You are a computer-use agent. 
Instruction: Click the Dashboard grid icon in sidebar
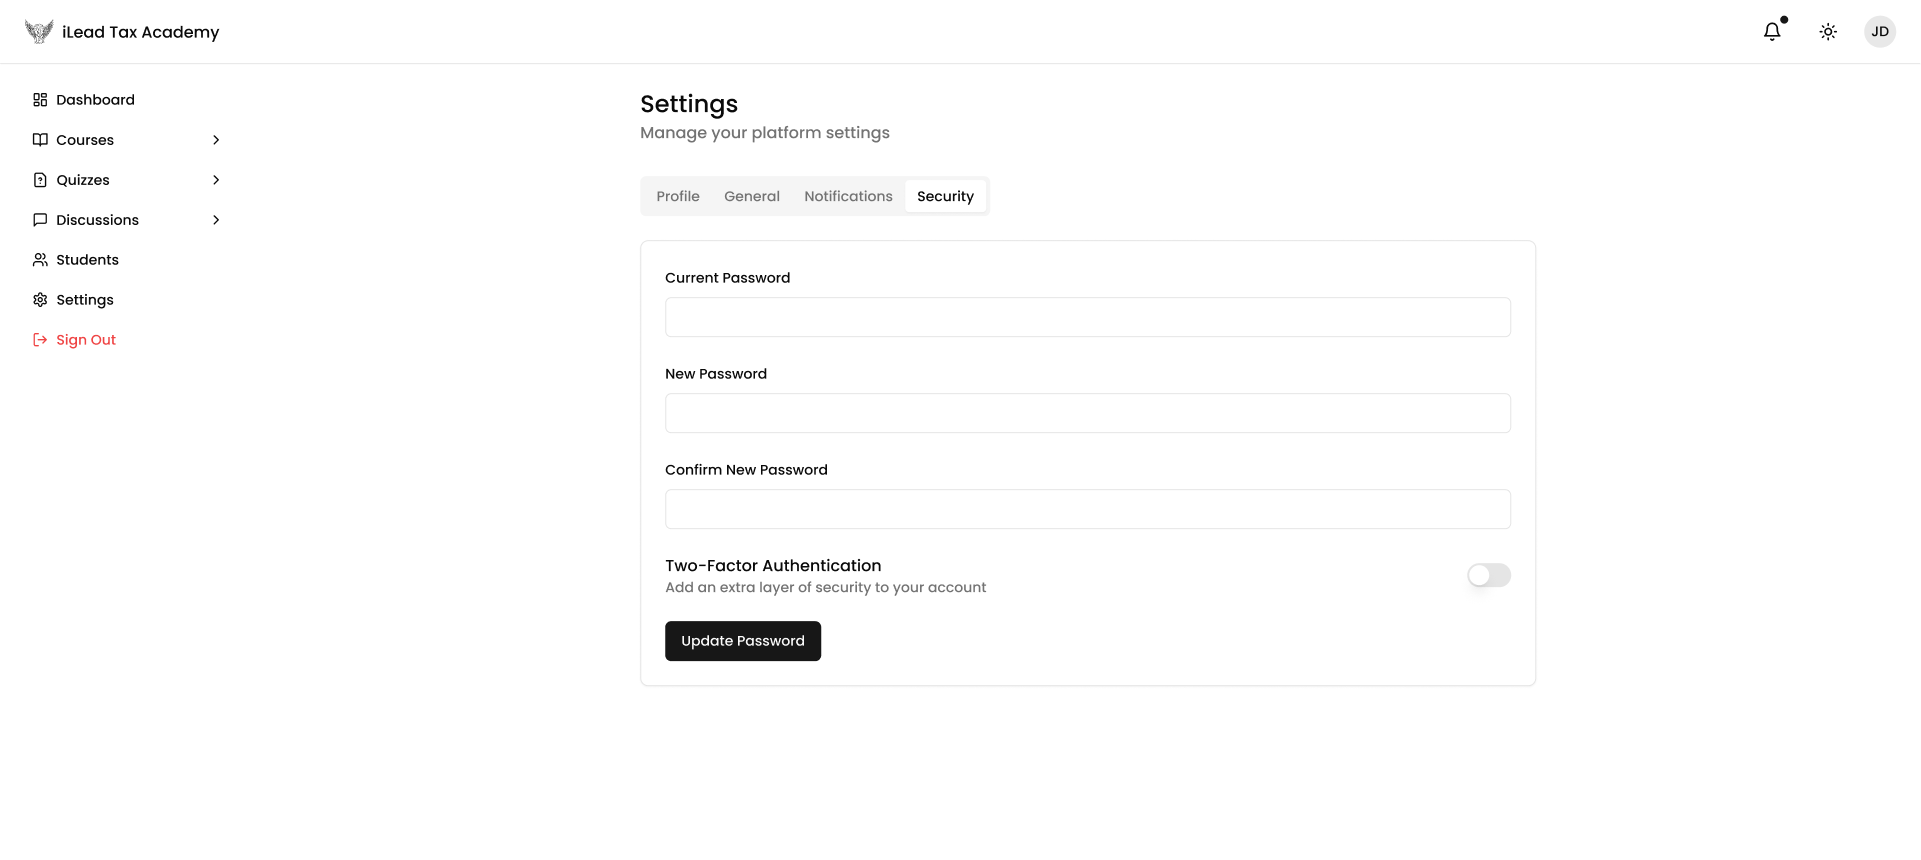pyautogui.click(x=40, y=100)
